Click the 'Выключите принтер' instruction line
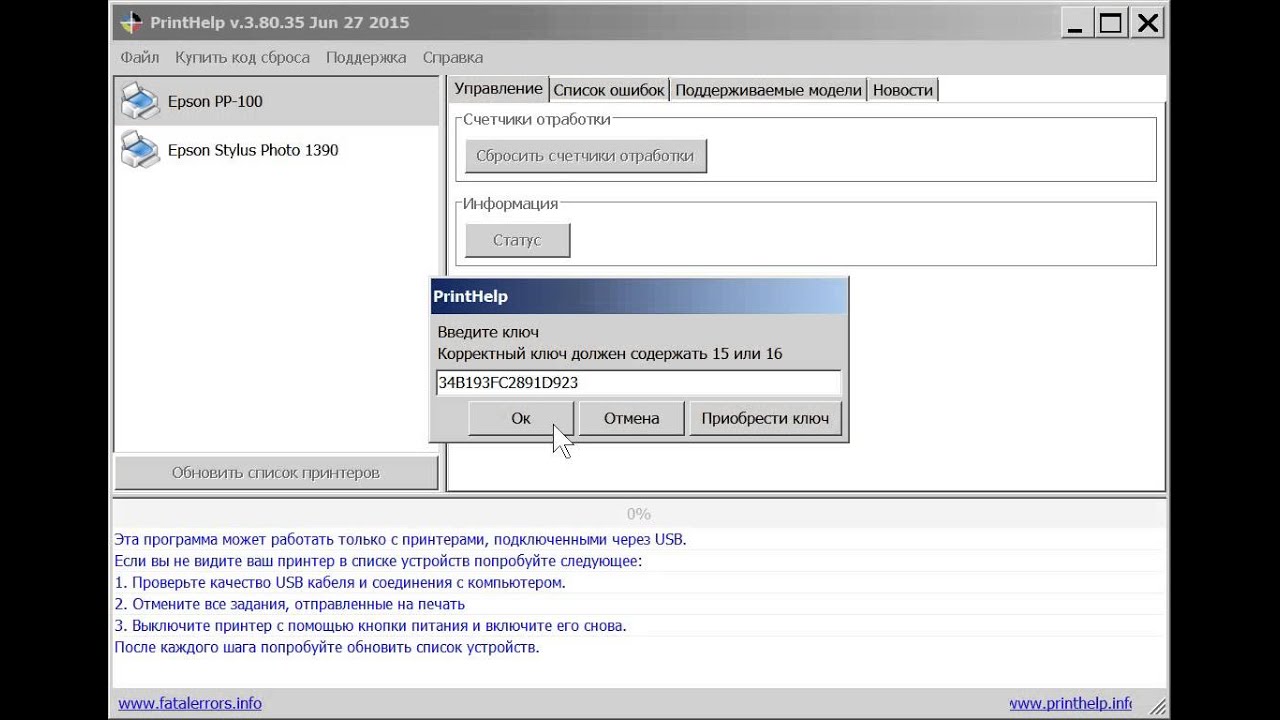Screen dimensions: 1280x720 370,626
